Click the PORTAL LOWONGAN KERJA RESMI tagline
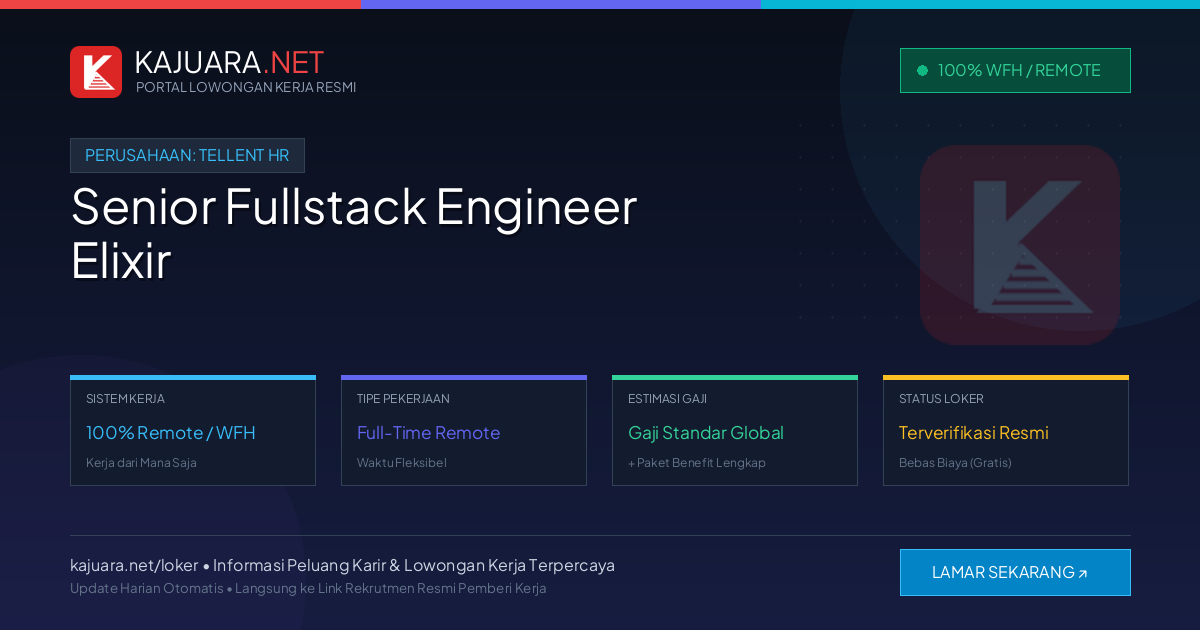This screenshot has width=1200, height=630. click(246, 87)
